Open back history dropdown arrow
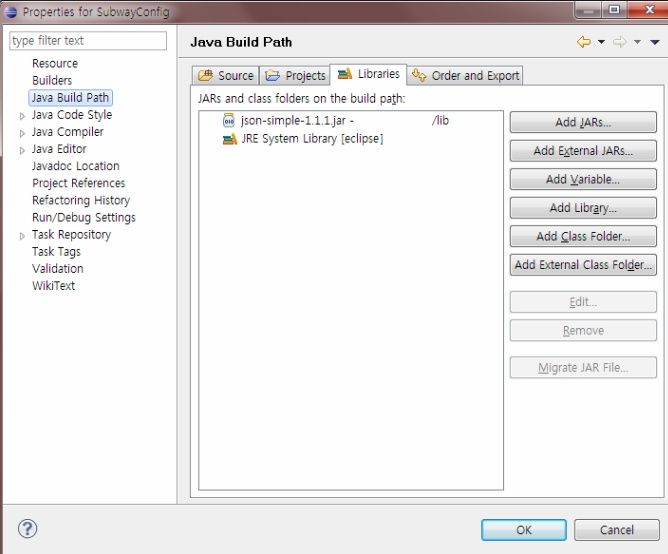This screenshot has height=554, width=668. [601, 42]
